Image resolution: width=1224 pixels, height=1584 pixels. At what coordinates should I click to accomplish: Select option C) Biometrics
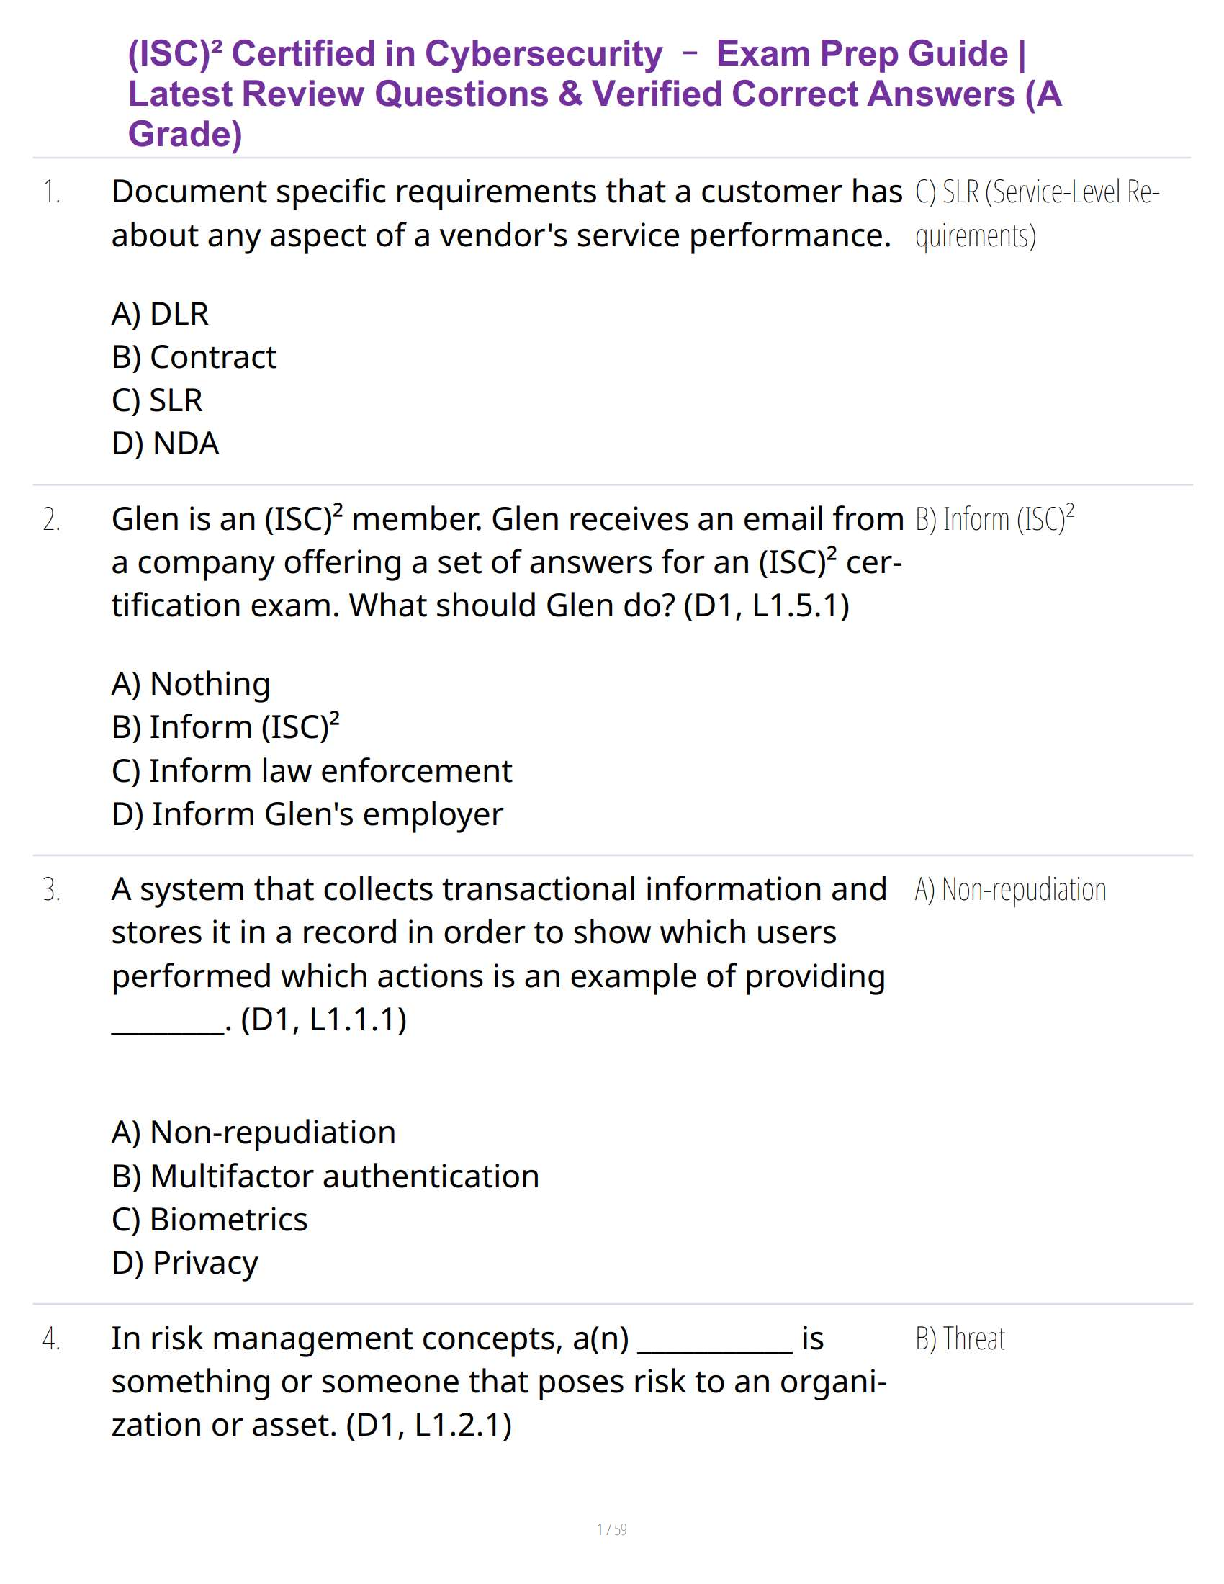click(210, 1219)
